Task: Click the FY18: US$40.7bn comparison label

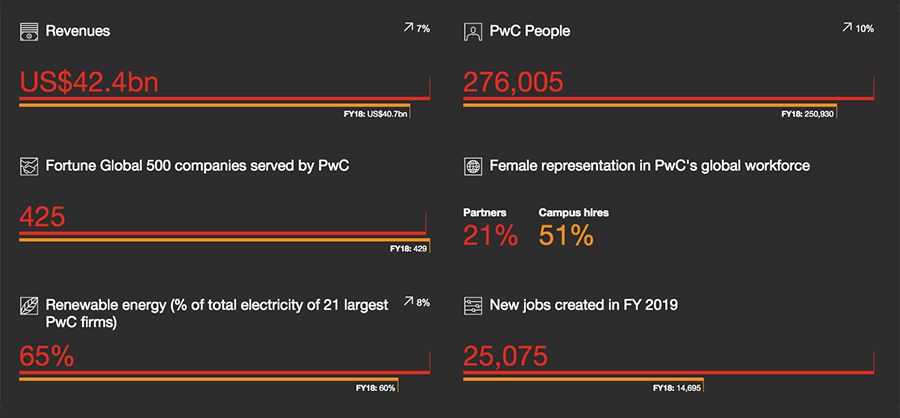Action: coord(375,114)
